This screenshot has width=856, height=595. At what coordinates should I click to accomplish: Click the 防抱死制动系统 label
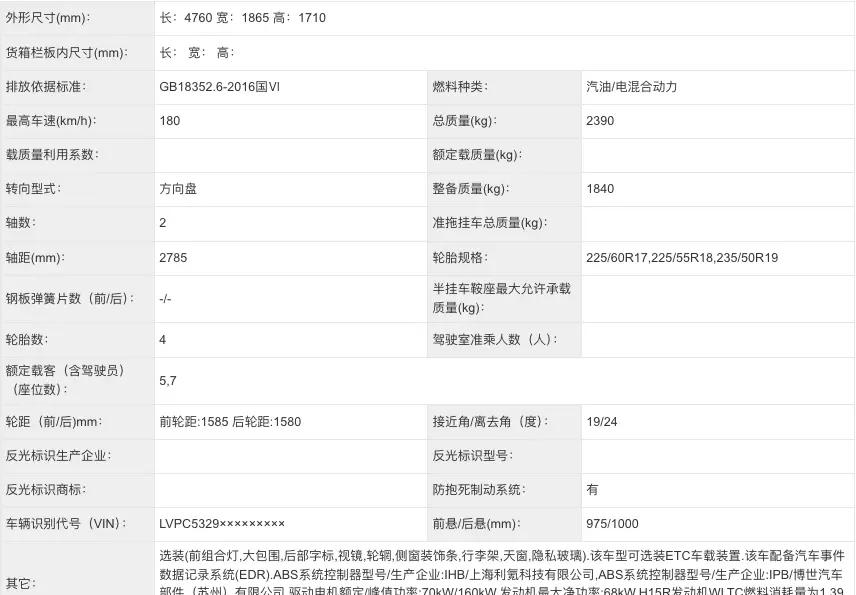479,490
